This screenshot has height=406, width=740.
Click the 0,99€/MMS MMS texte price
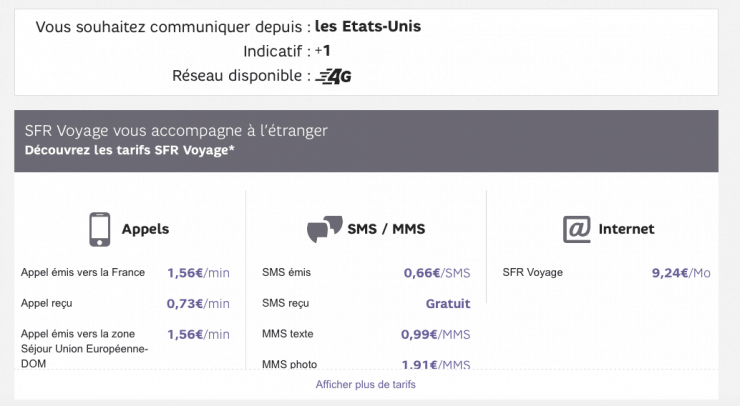coord(436,334)
